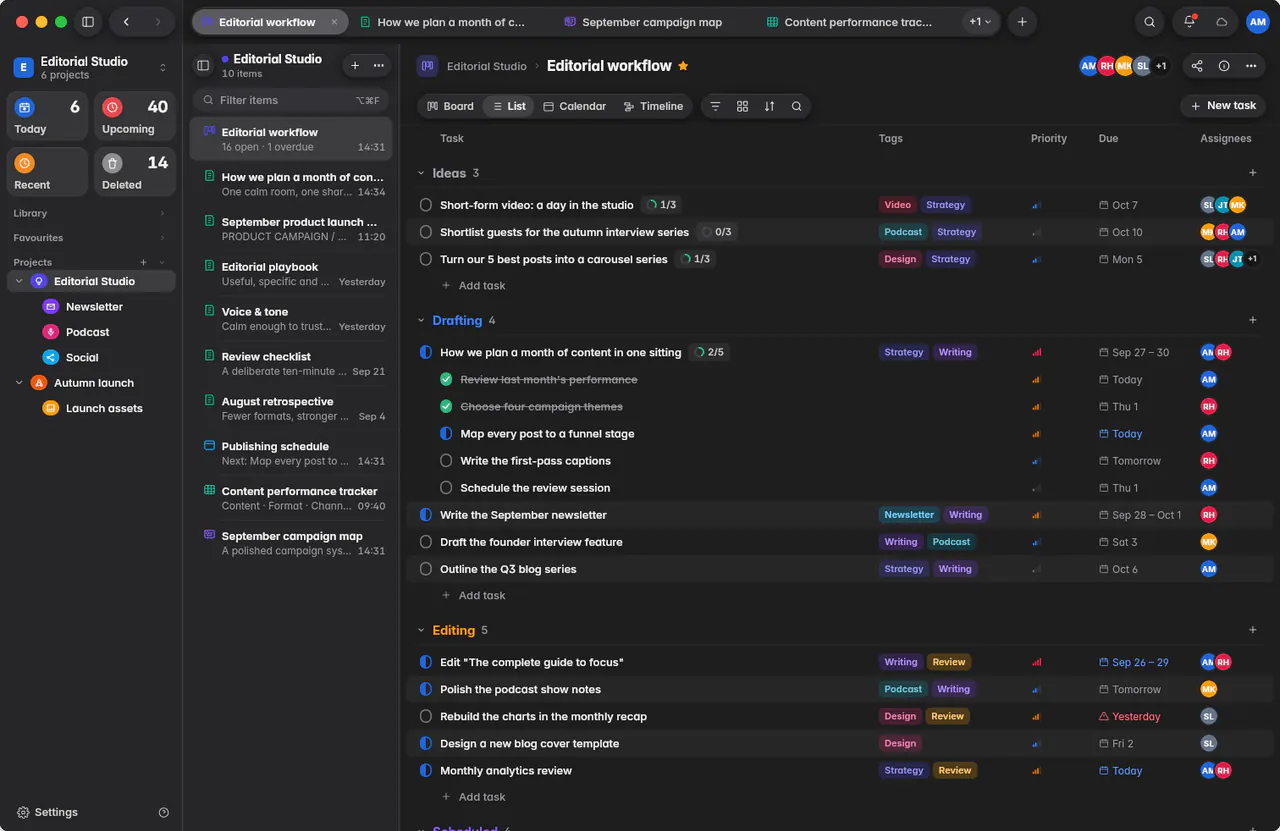
Task: Add item with plus in Editorial Studio list
Action: coord(355,65)
